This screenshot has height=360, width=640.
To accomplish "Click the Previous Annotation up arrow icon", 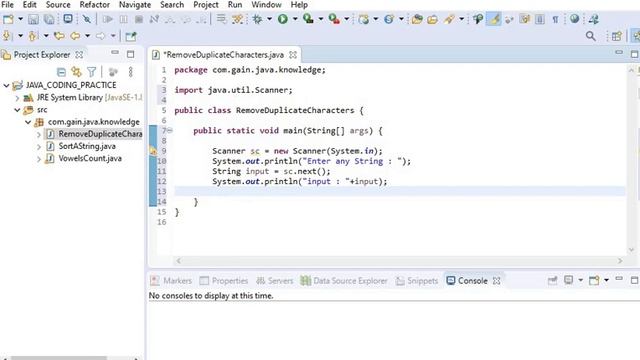I will [x=33, y=36].
